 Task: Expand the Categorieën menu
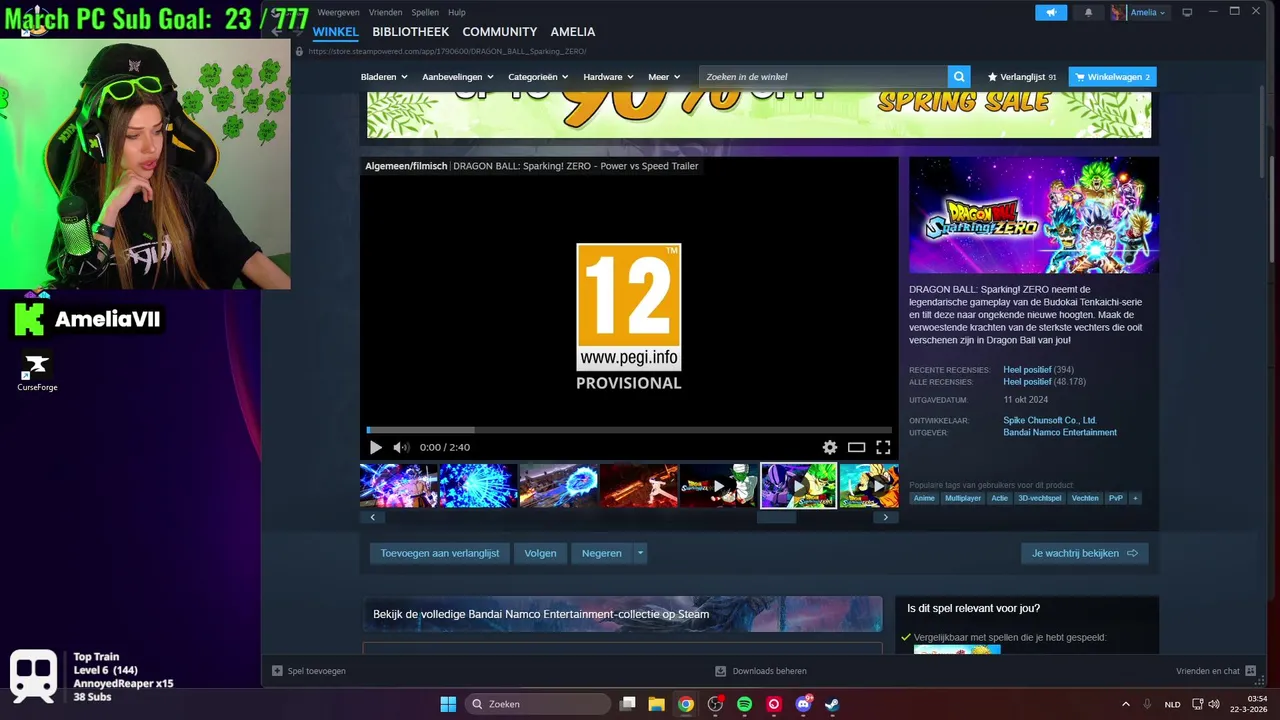click(538, 77)
